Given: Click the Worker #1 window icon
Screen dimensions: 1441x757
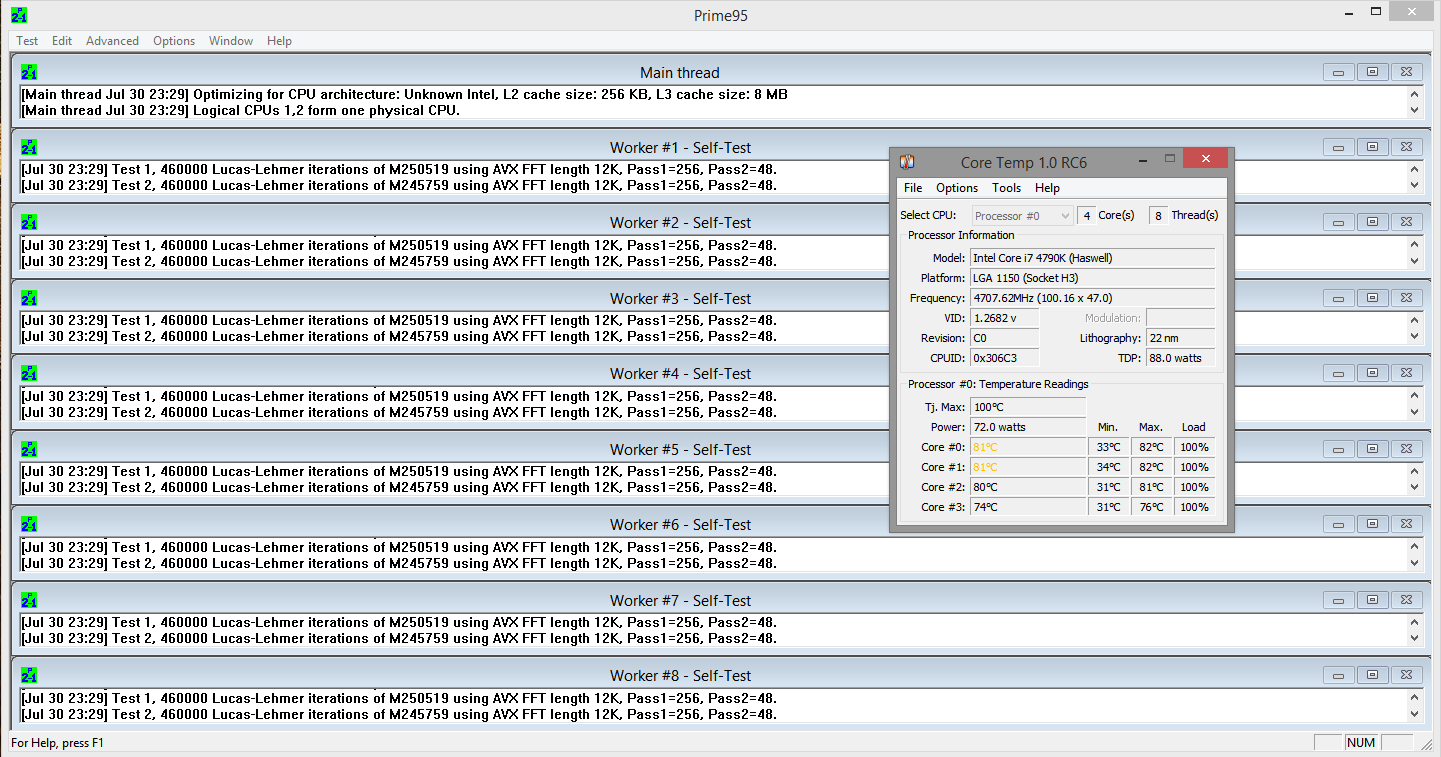Looking at the screenshot, I should pos(29,147).
